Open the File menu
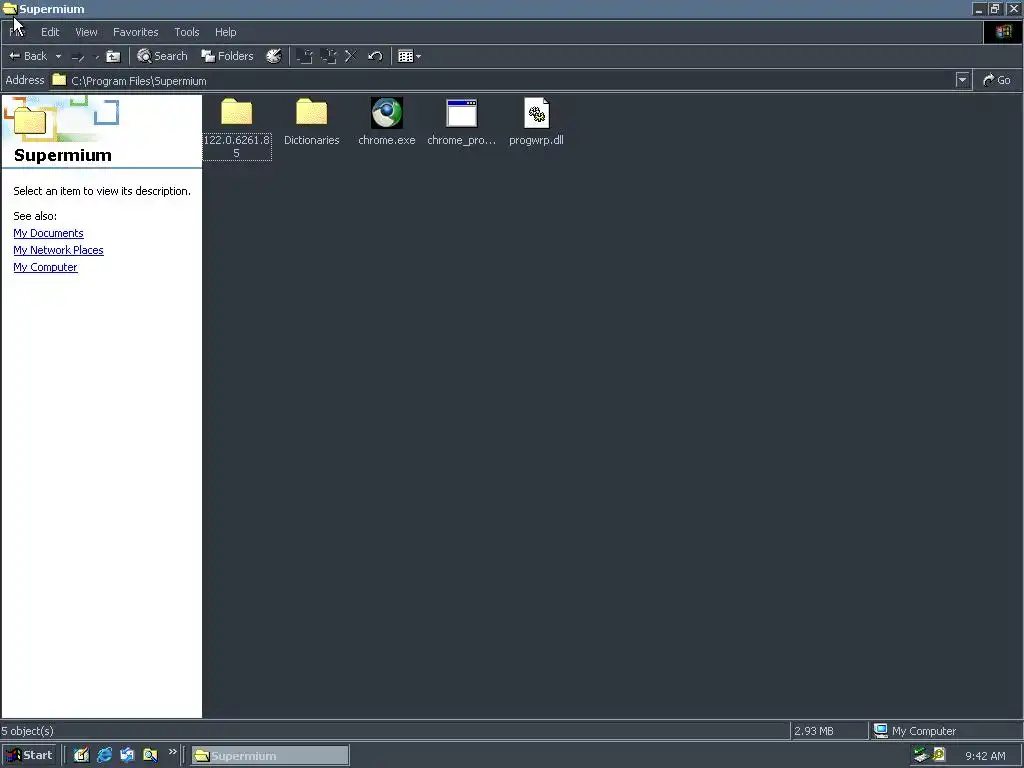 click(x=17, y=32)
